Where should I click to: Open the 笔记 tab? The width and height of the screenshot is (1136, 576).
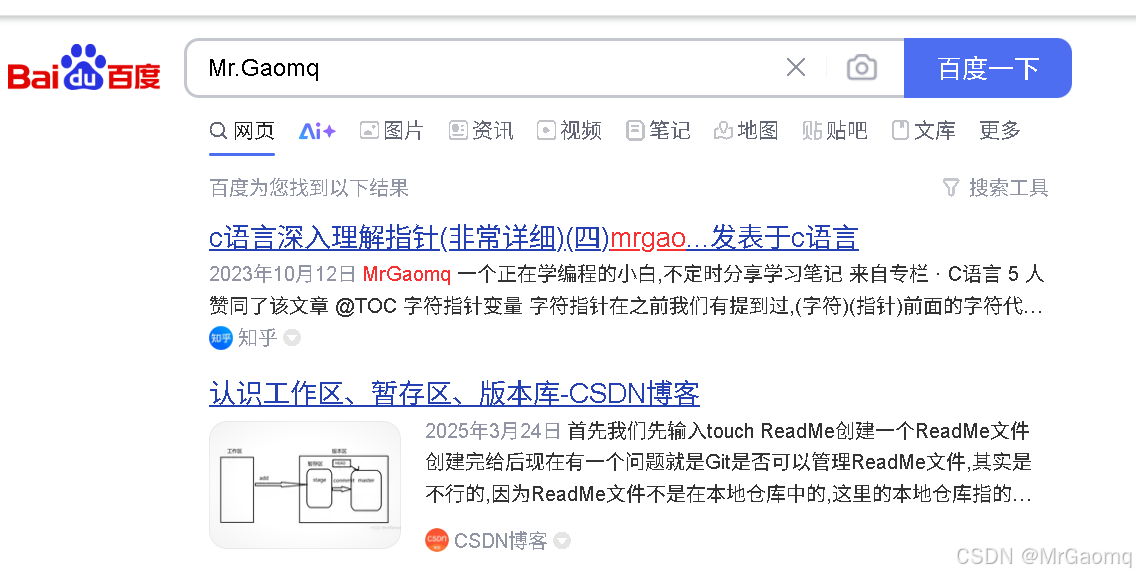coord(658,130)
